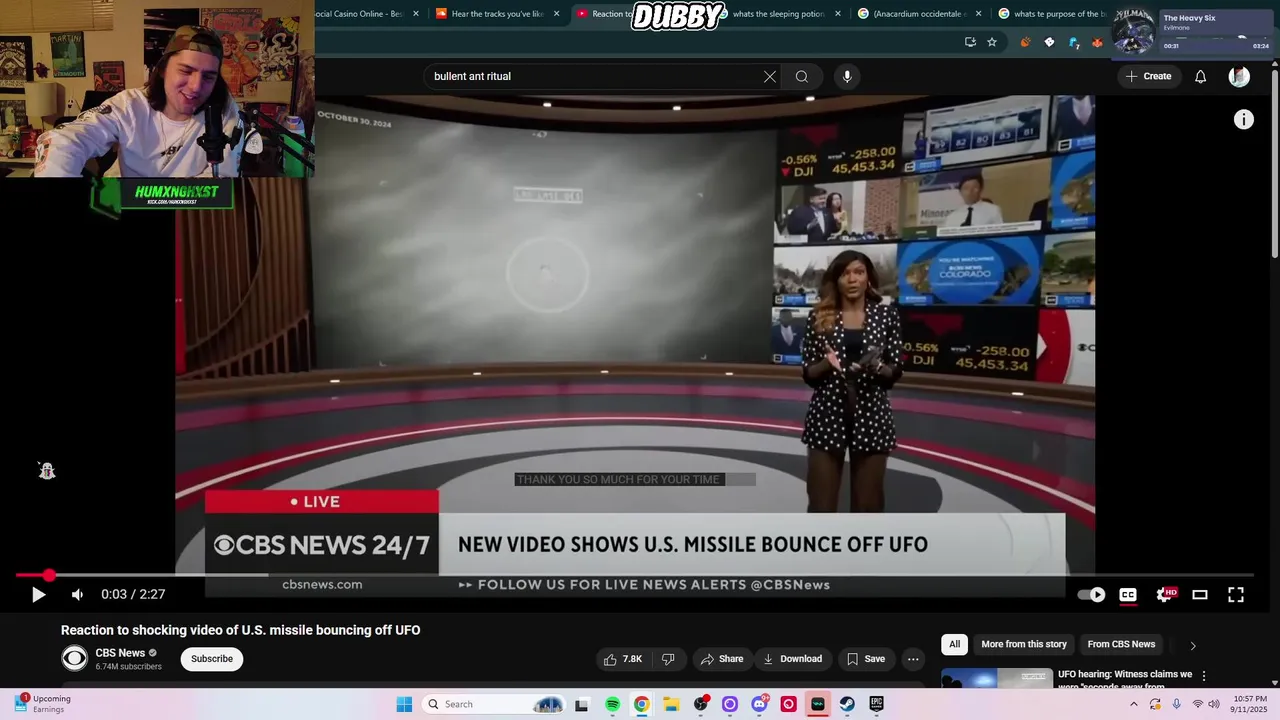Close the 'Hear the tracks' browser tab
This screenshot has width=1280, height=720.
[x=557, y=14]
